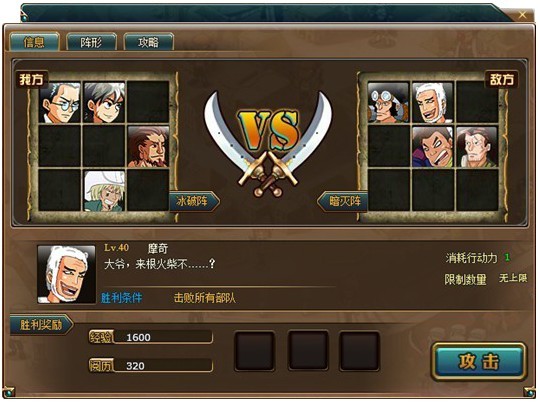Select my team's glasses gray-haired hero portrait
Viewport: 540px width, 403px height.
[60, 103]
